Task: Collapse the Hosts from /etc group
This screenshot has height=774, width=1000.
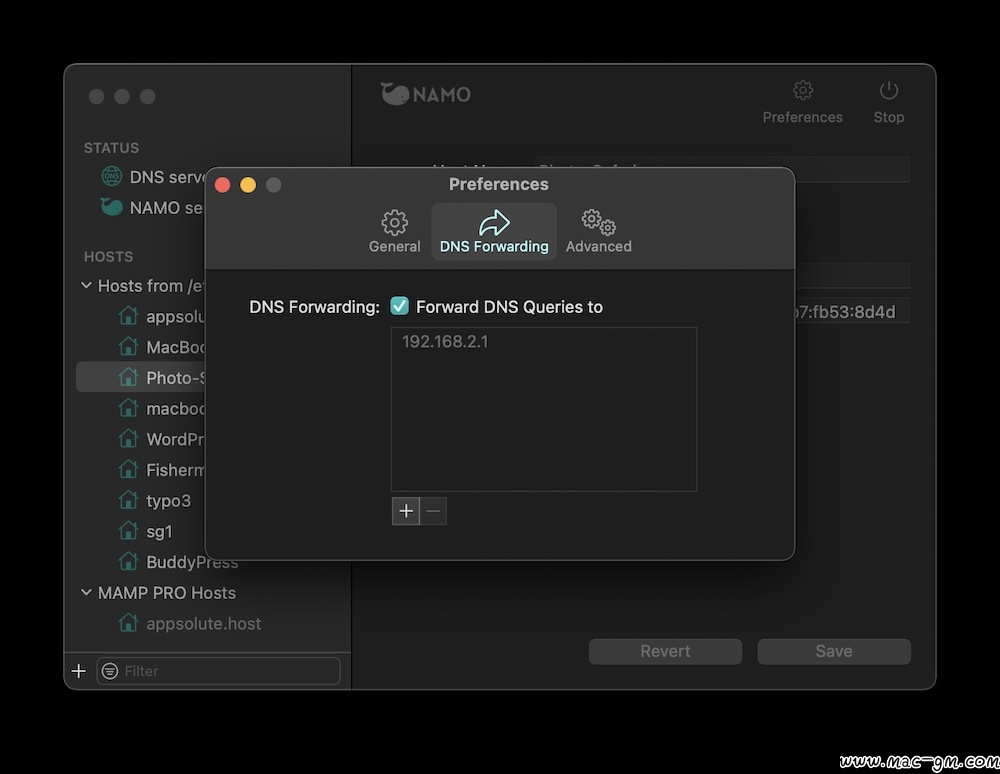Action: click(x=86, y=286)
